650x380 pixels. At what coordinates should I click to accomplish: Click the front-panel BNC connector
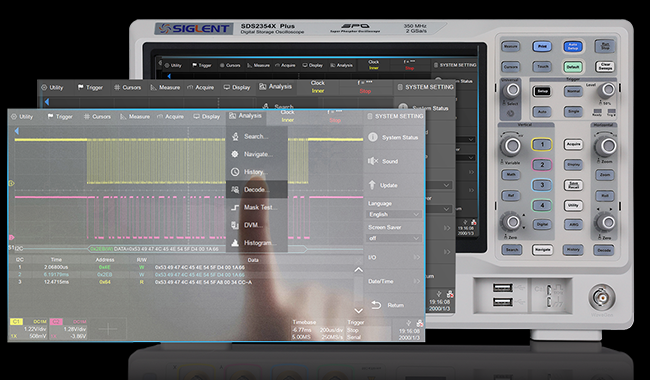pos(601,297)
